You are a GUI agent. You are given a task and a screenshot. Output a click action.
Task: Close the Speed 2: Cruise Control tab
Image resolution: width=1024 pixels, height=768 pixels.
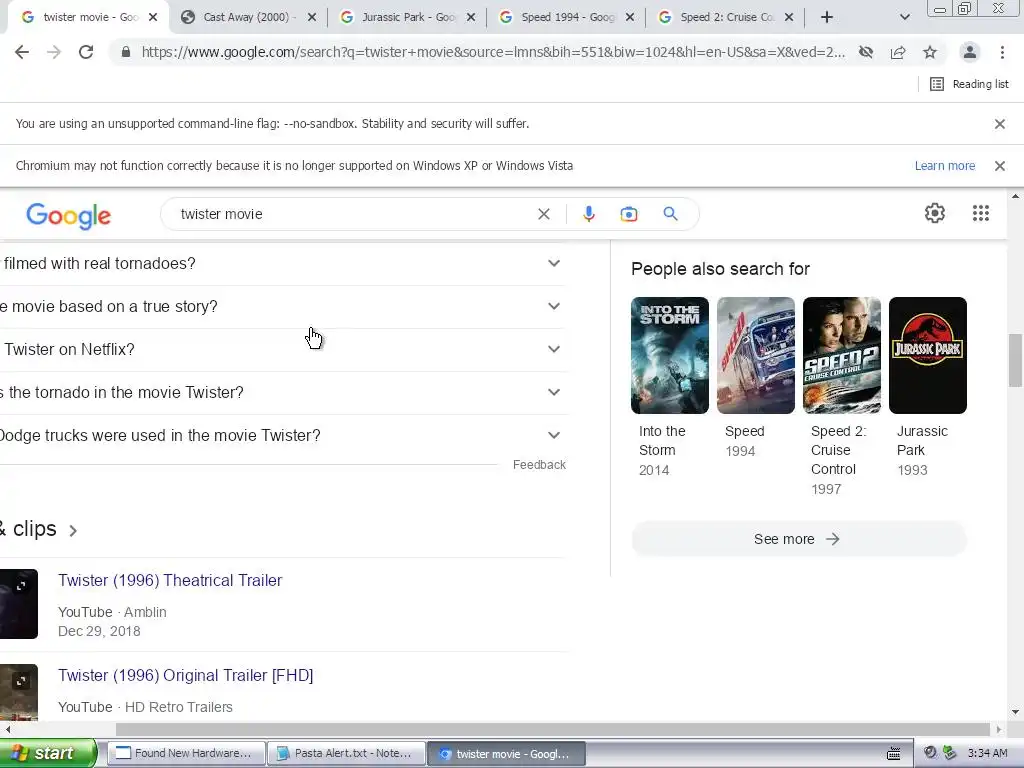pyautogui.click(x=789, y=18)
